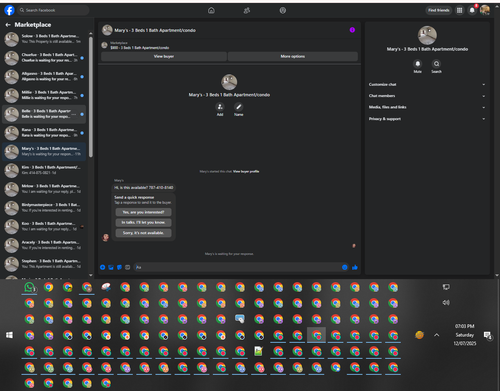500x391 pixels.
Task: Open the Aracely conversation
Action: point(44,245)
